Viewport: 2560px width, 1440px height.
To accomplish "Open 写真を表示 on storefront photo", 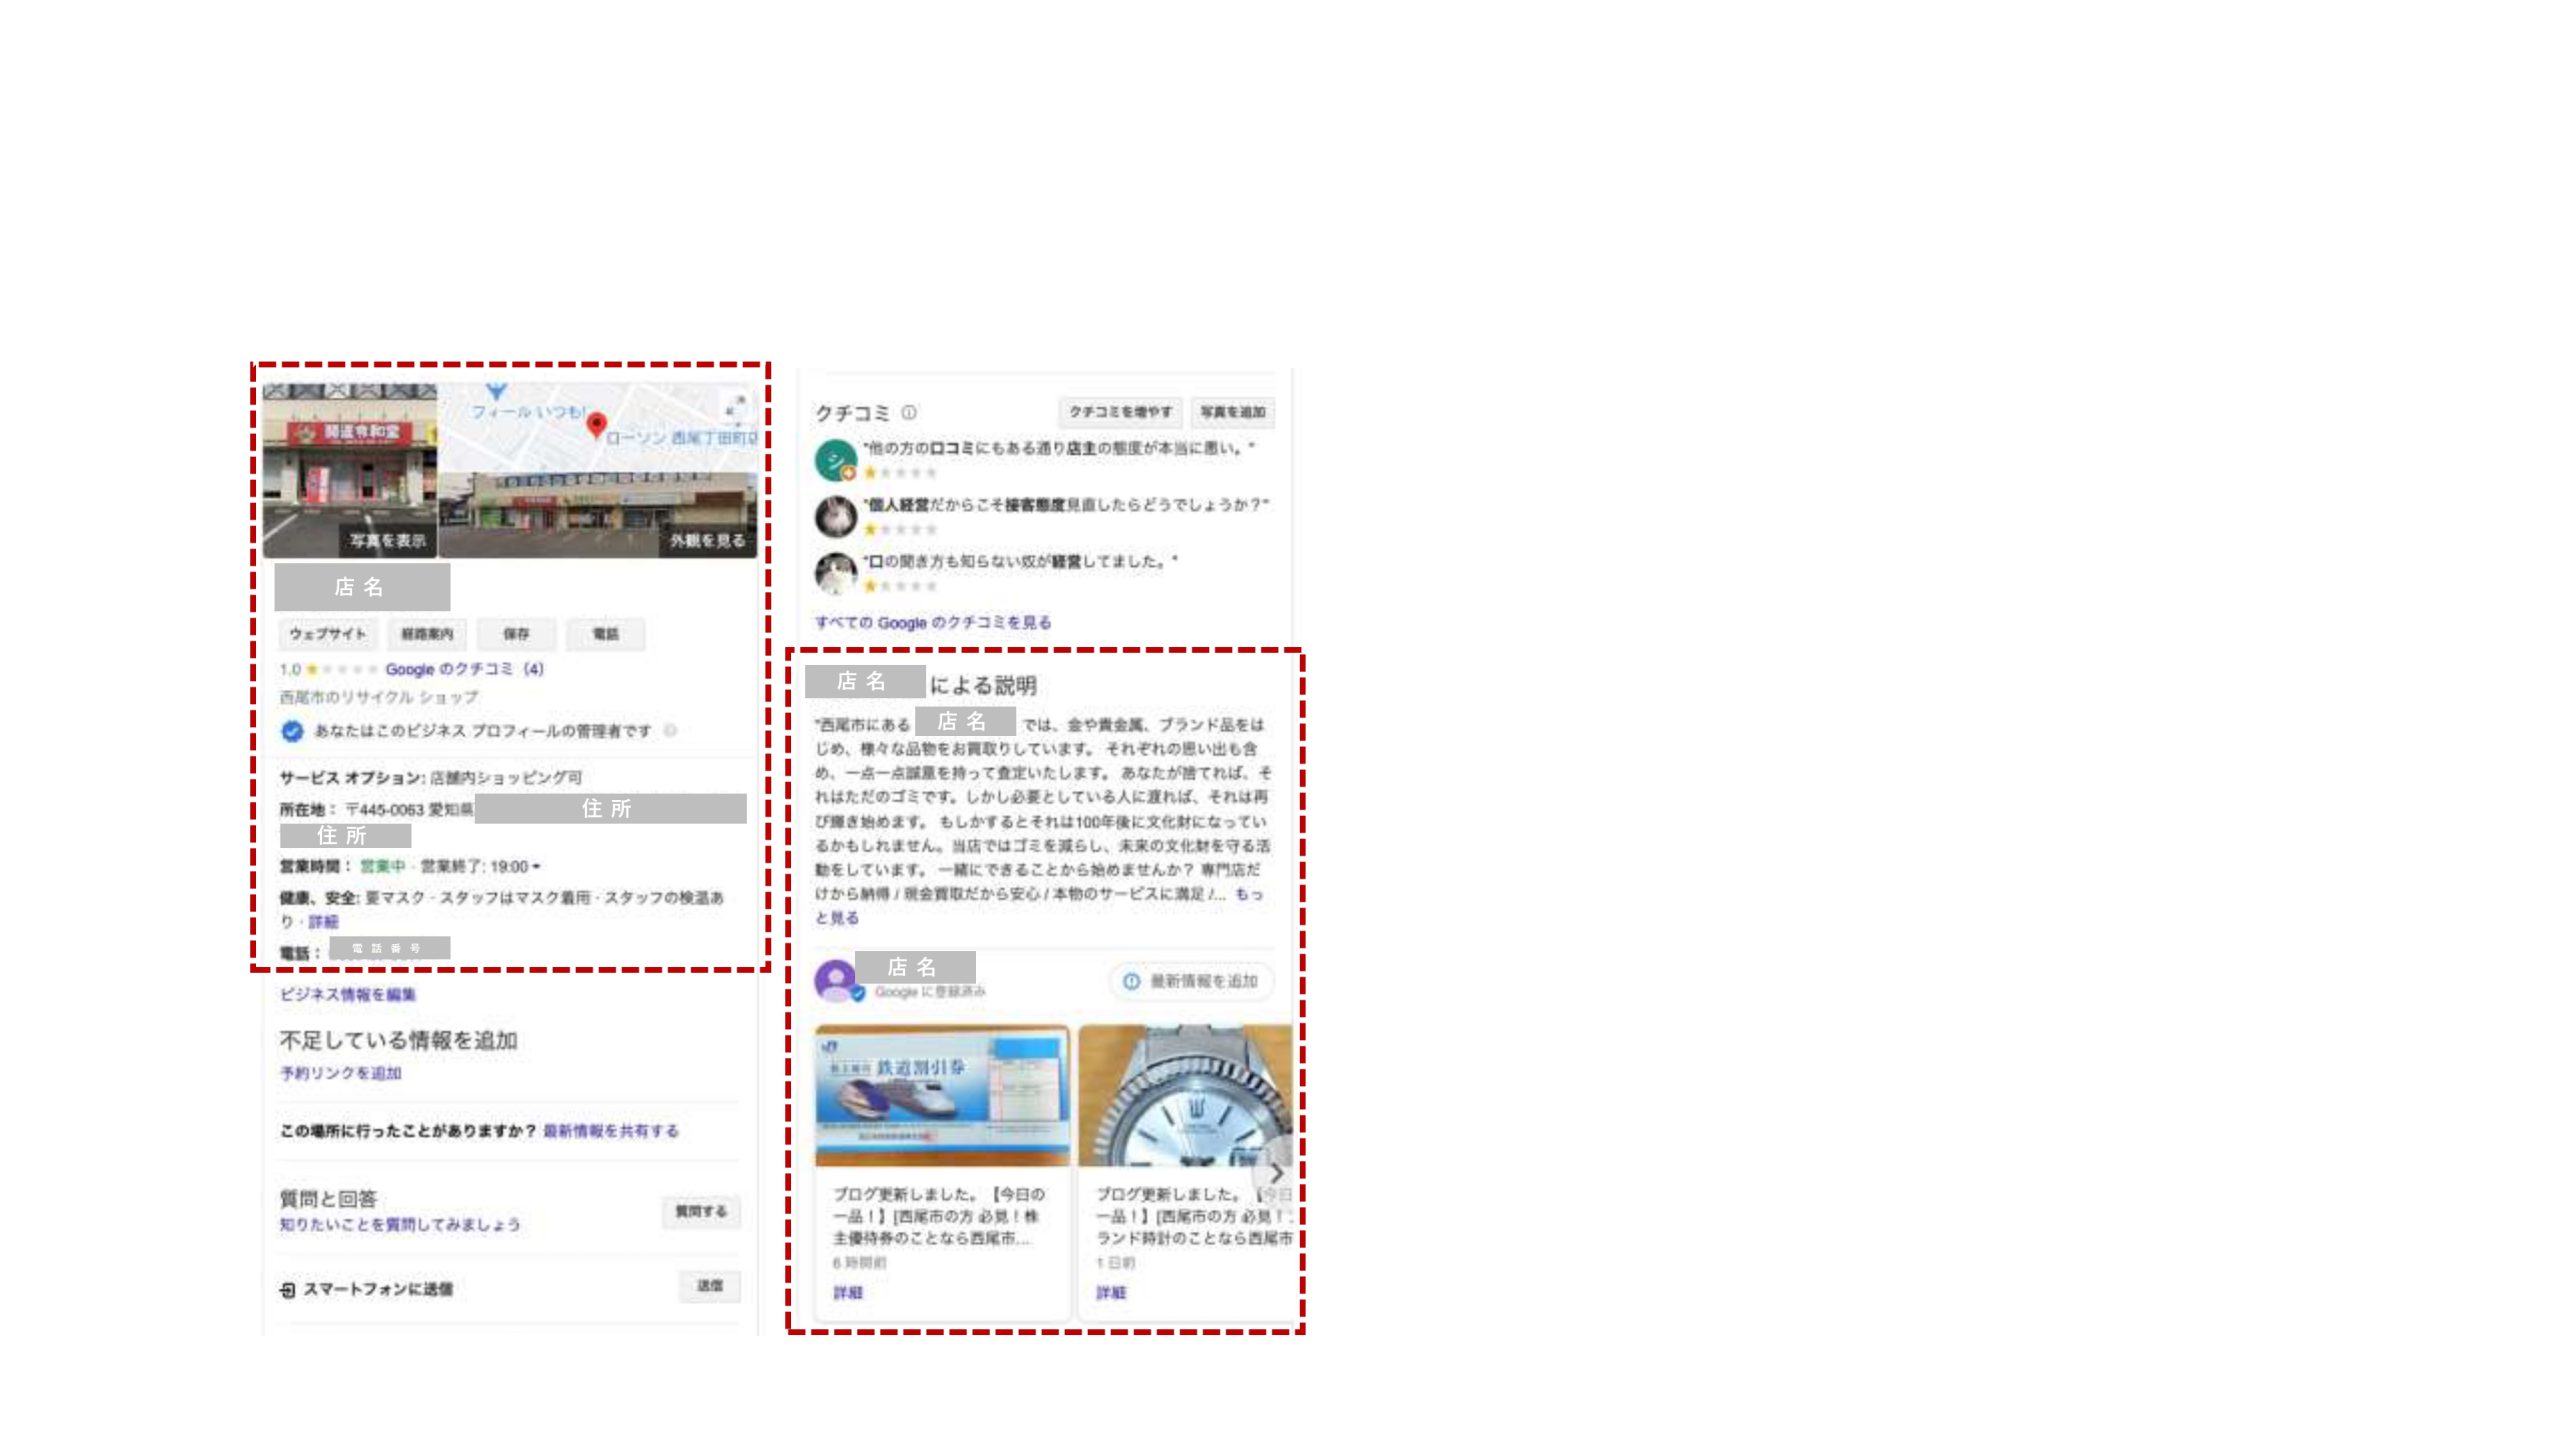I will coord(387,541).
